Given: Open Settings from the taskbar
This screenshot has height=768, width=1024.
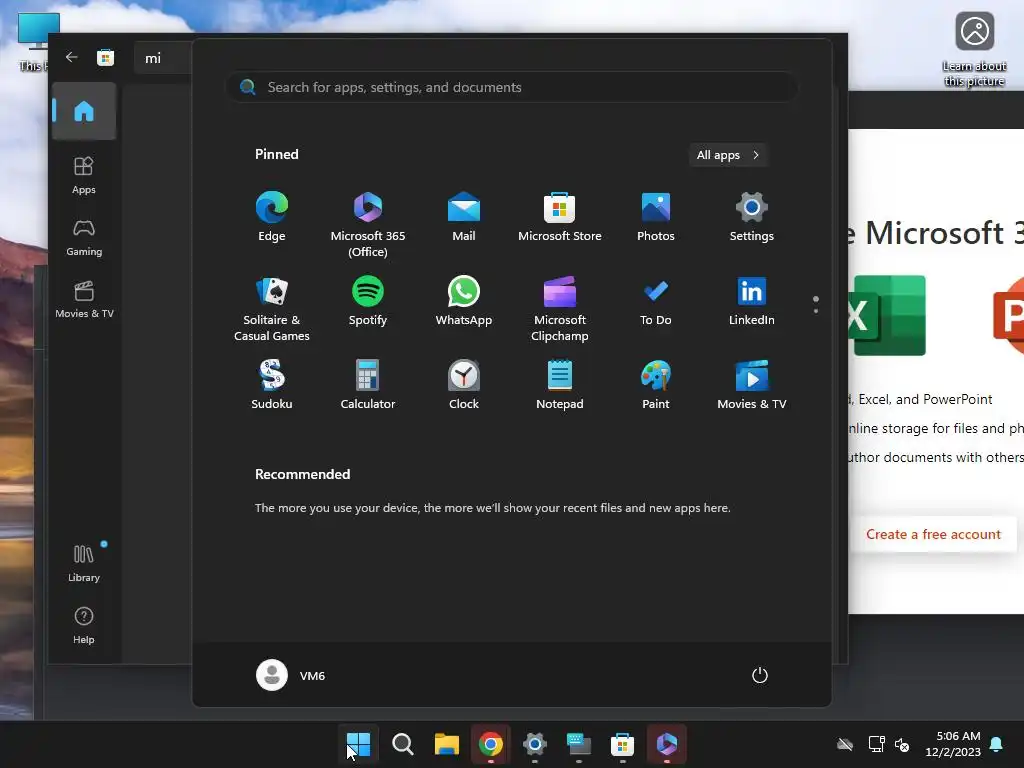Looking at the screenshot, I should (x=534, y=744).
